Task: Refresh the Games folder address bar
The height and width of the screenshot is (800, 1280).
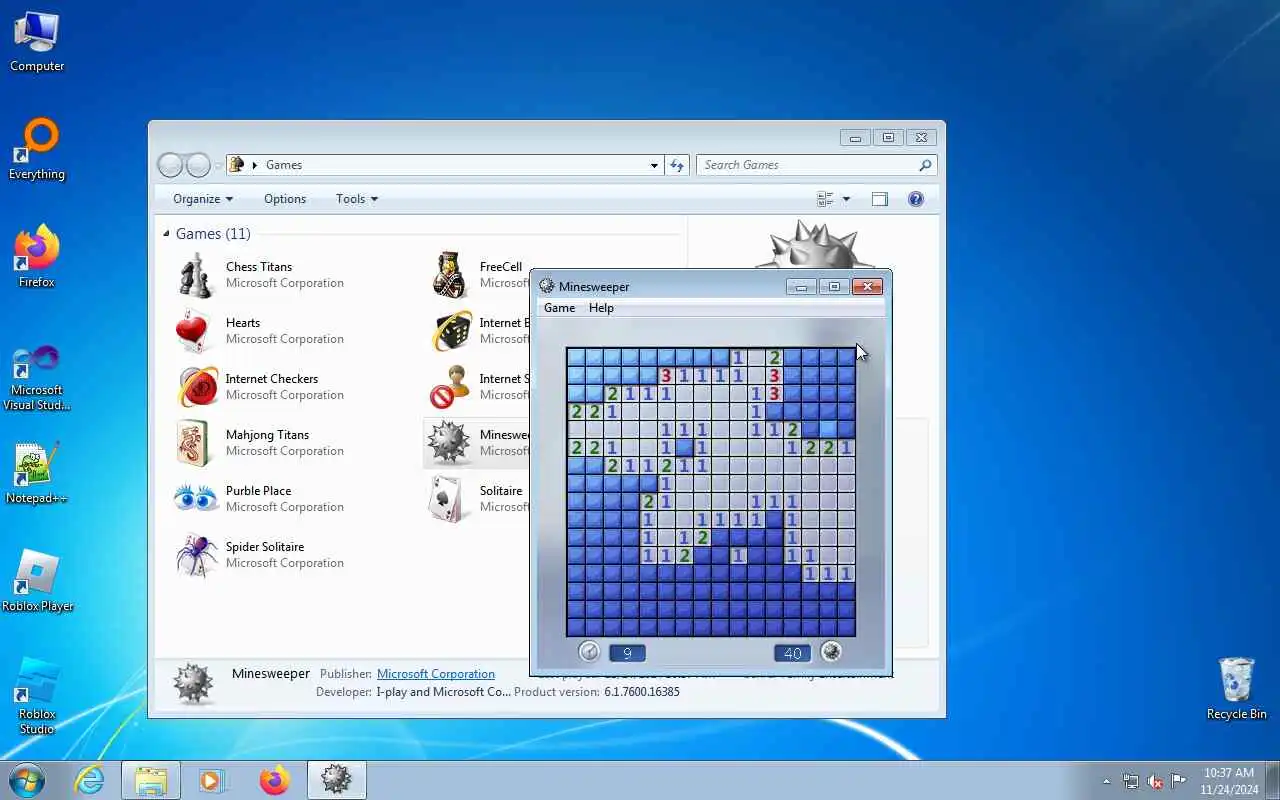Action: click(x=677, y=165)
